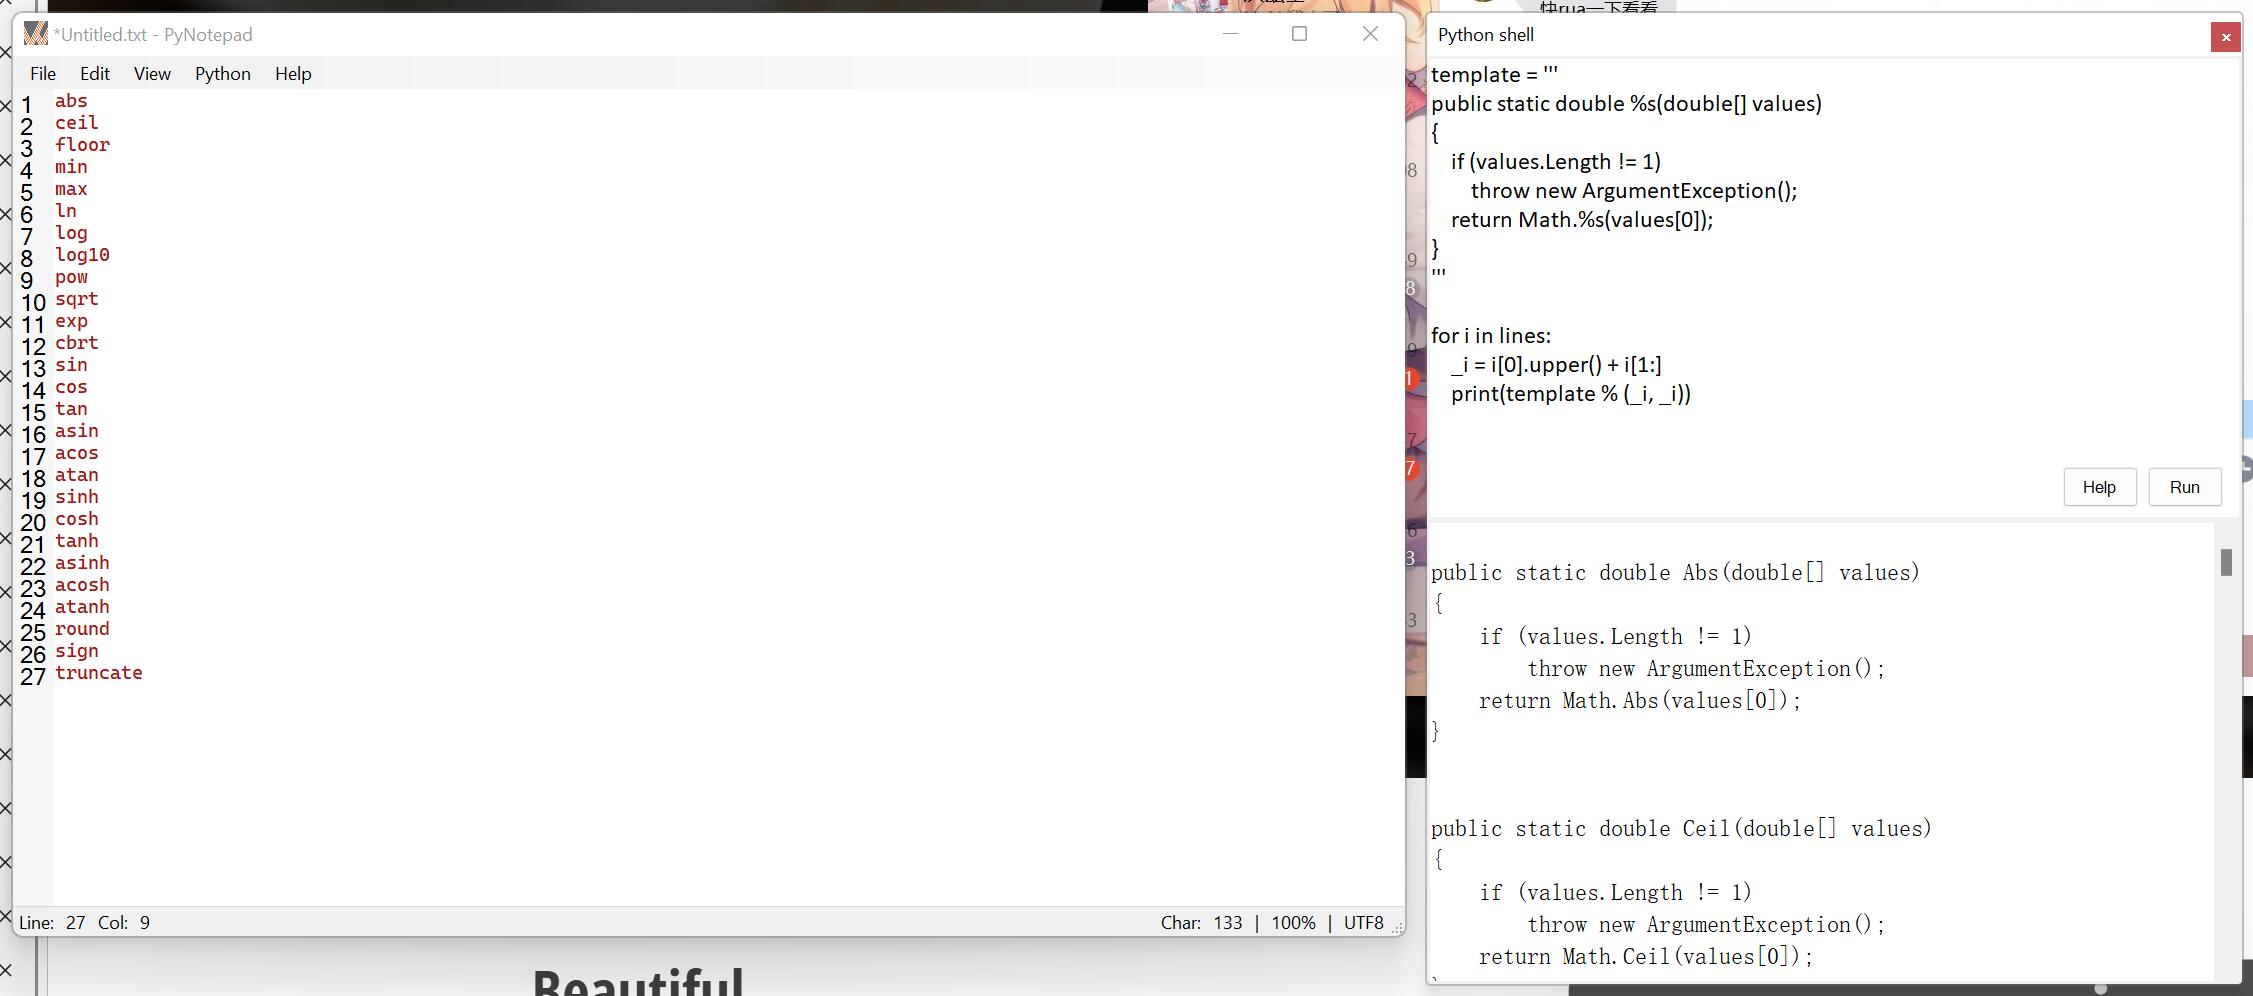Click the Run button in Python shell

pyautogui.click(x=2185, y=487)
